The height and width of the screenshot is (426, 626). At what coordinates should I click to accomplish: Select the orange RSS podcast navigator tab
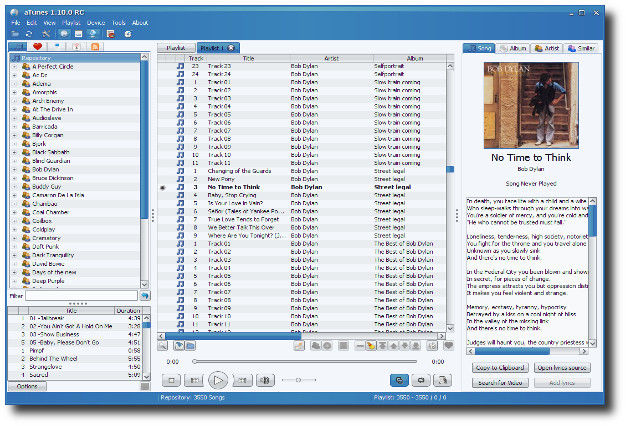(95, 47)
